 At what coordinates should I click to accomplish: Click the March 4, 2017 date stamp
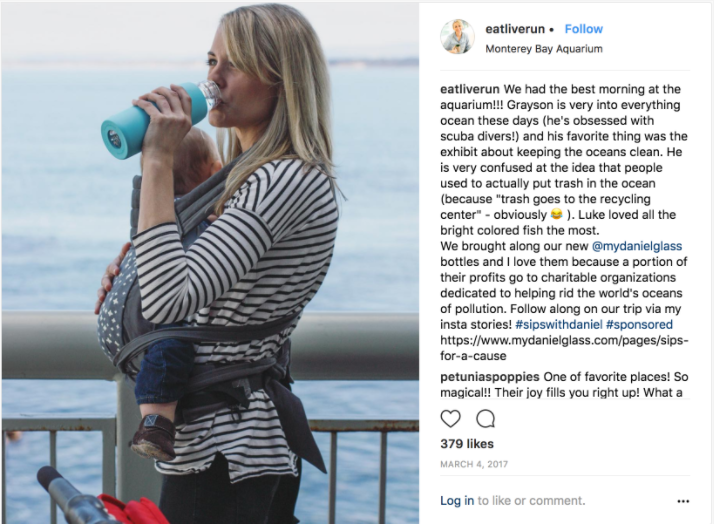tap(474, 464)
